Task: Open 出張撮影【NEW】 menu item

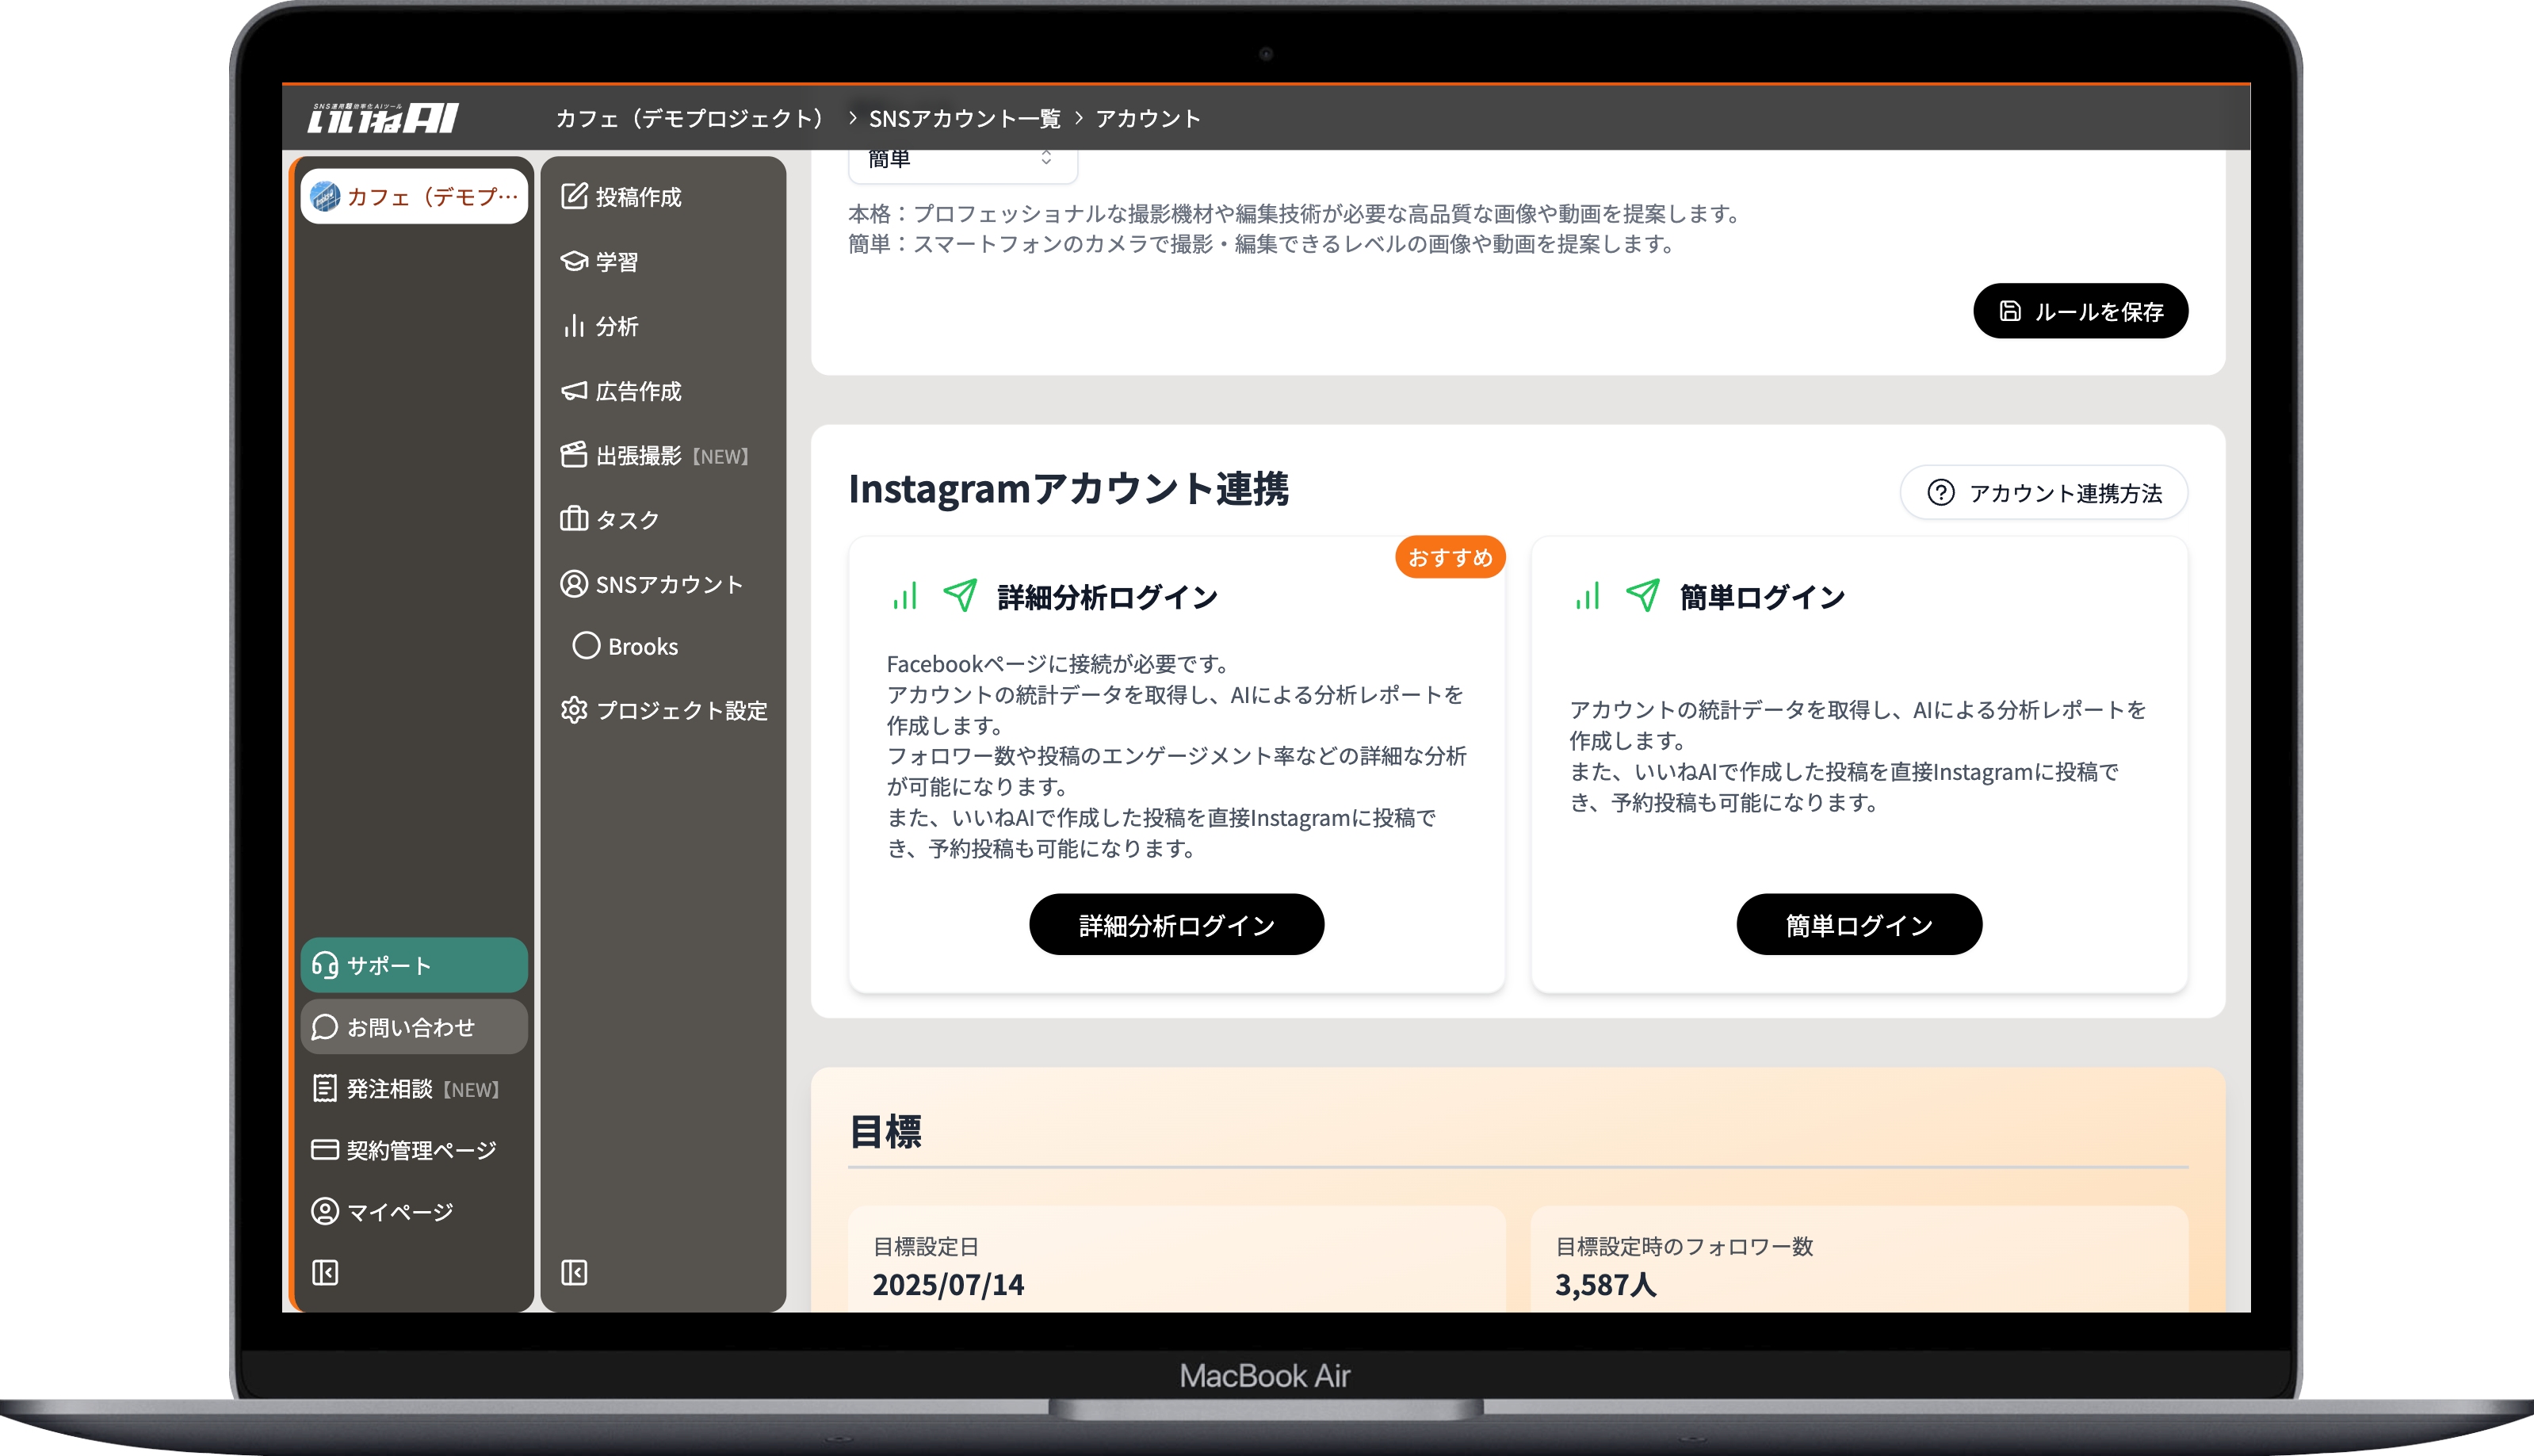Action: pos(662,455)
